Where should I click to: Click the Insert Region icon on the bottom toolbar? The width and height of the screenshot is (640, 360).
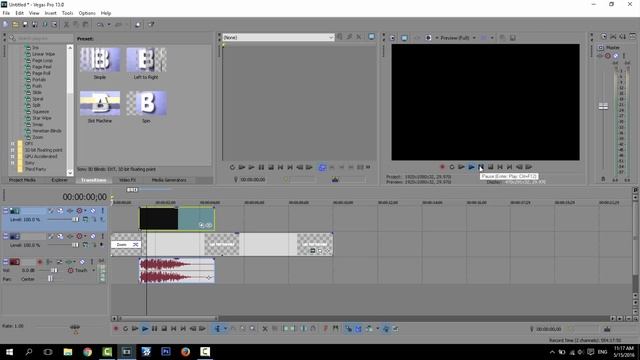tap(335, 329)
